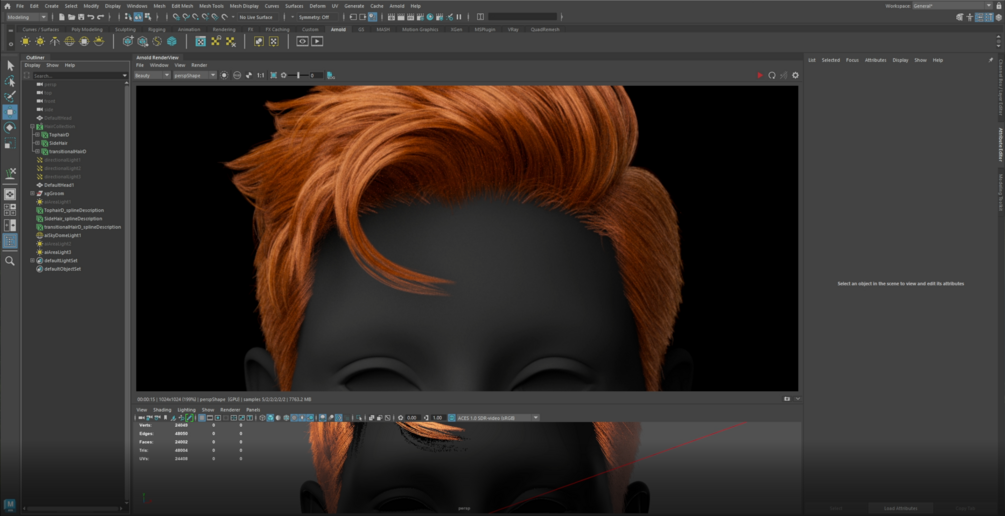Open the Arnold menu in main menu bar
Image resolution: width=1005 pixels, height=516 pixels.
pyautogui.click(x=397, y=6)
